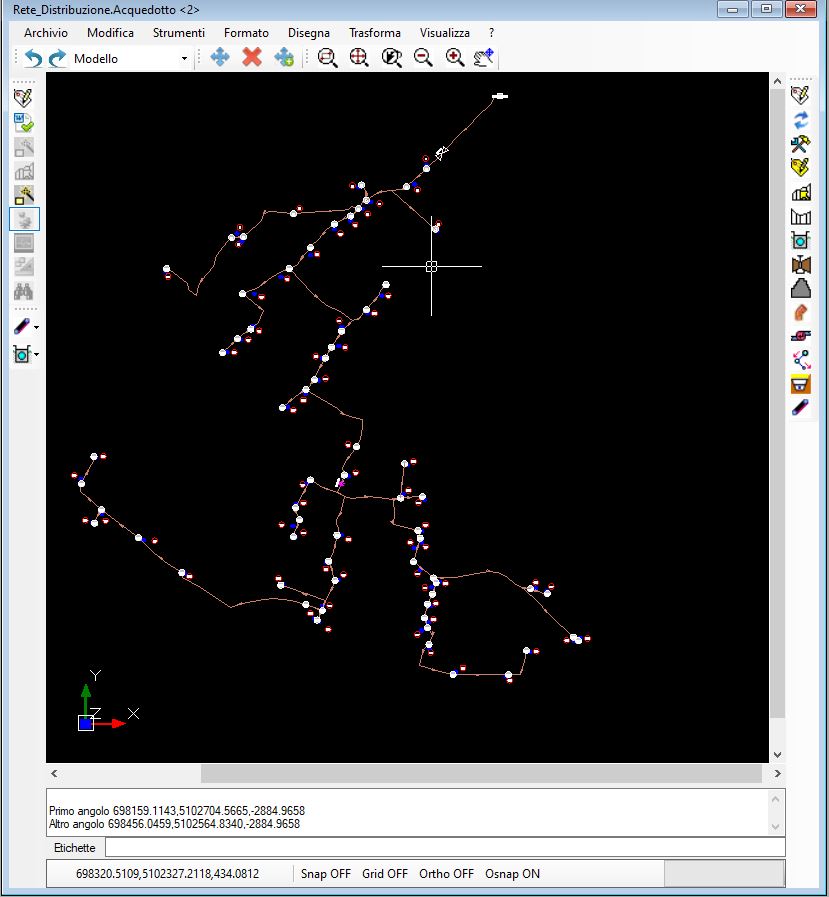Click the red X delete icon
The image size is (829, 897).
point(252,57)
